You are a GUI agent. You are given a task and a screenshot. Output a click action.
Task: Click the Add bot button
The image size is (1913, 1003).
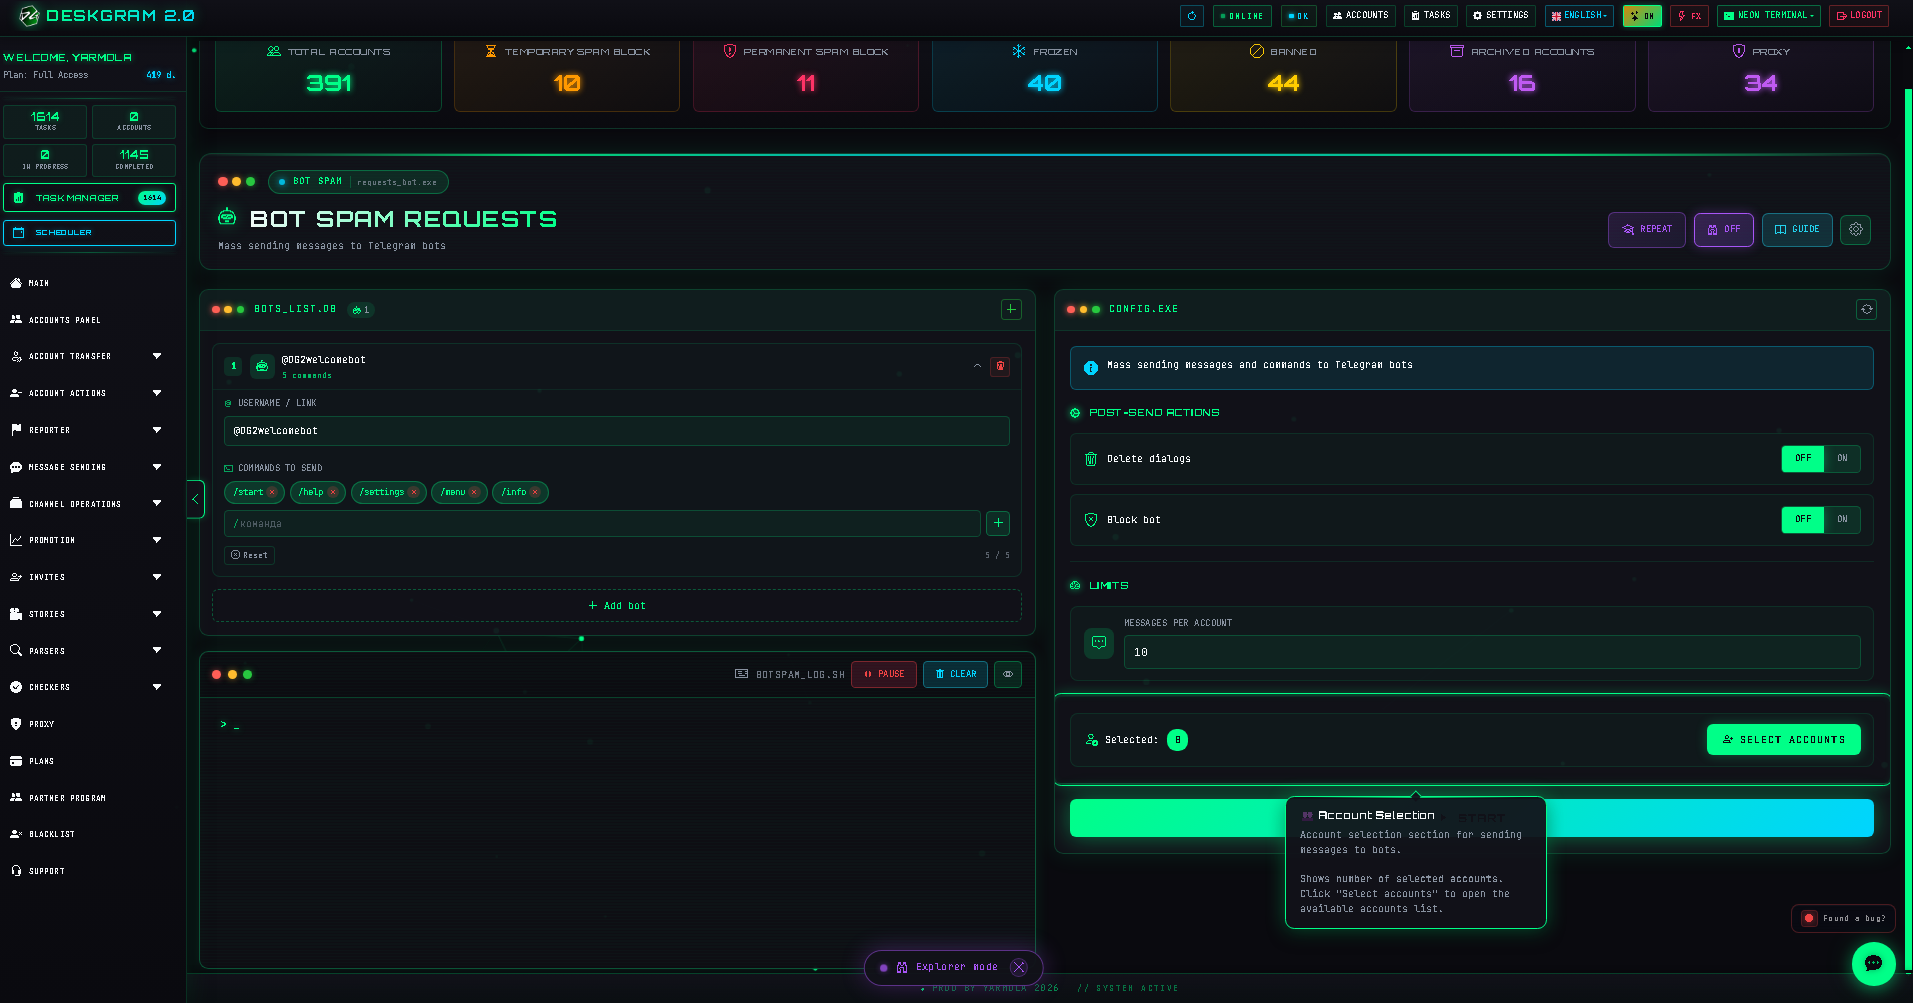pos(616,606)
